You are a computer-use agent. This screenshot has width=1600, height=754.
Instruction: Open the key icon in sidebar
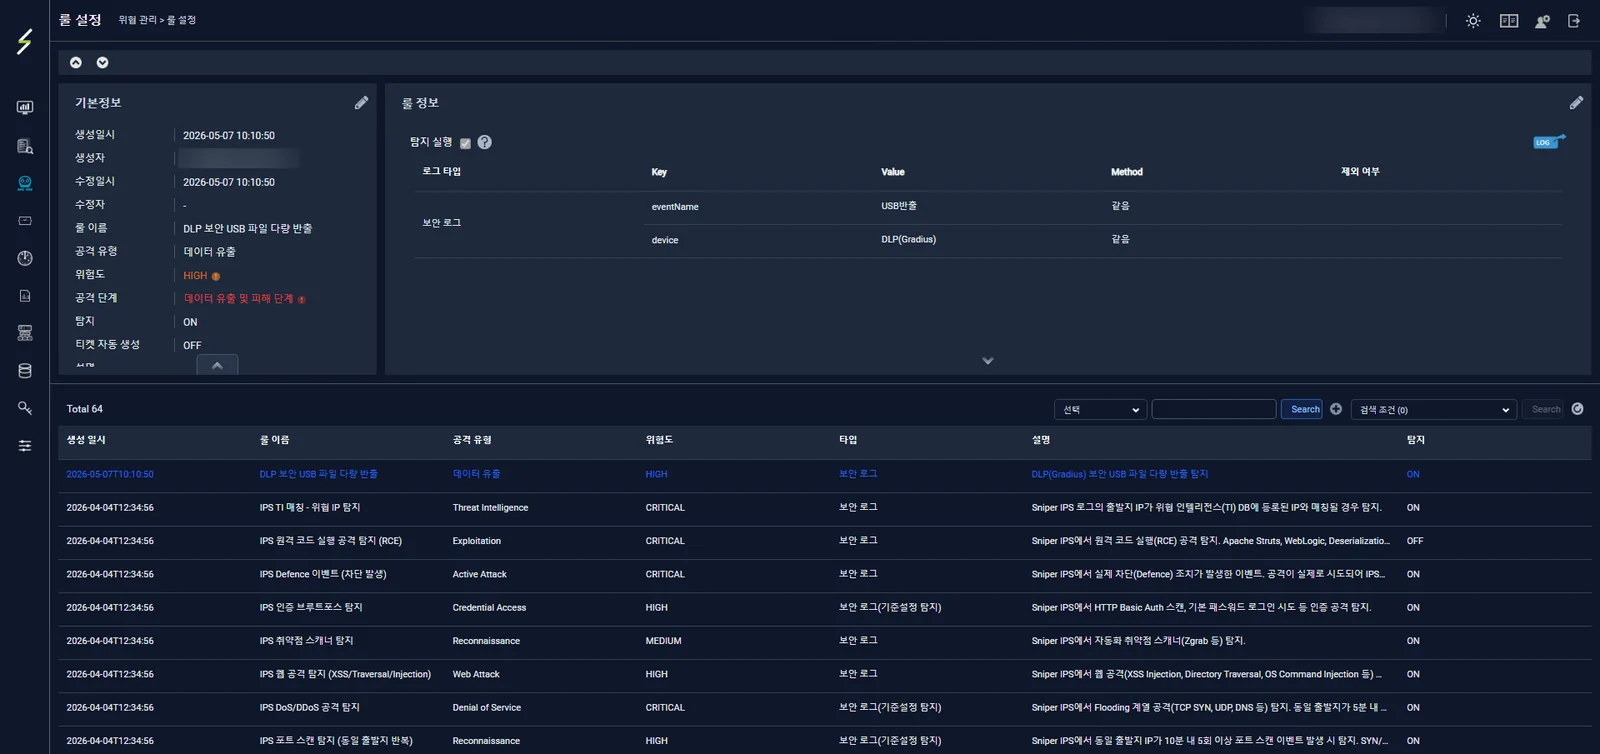pyautogui.click(x=25, y=408)
